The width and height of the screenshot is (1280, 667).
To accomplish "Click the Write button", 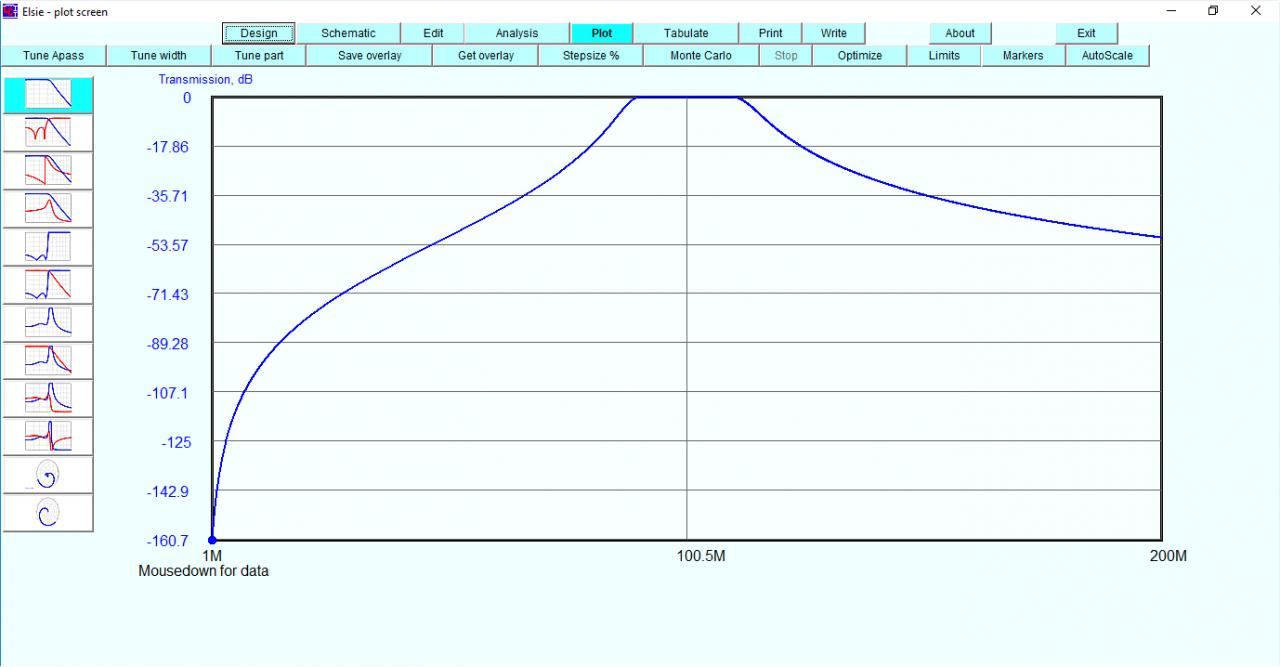I will point(834,34).
